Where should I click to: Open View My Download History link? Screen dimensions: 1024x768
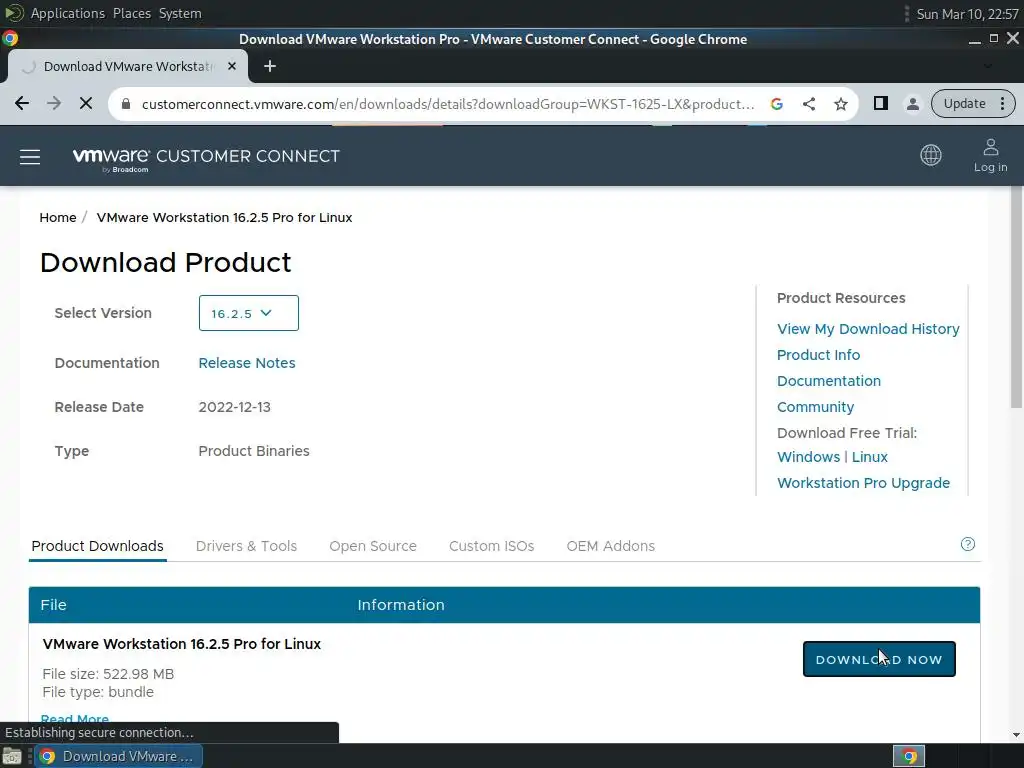coord(868,329)
